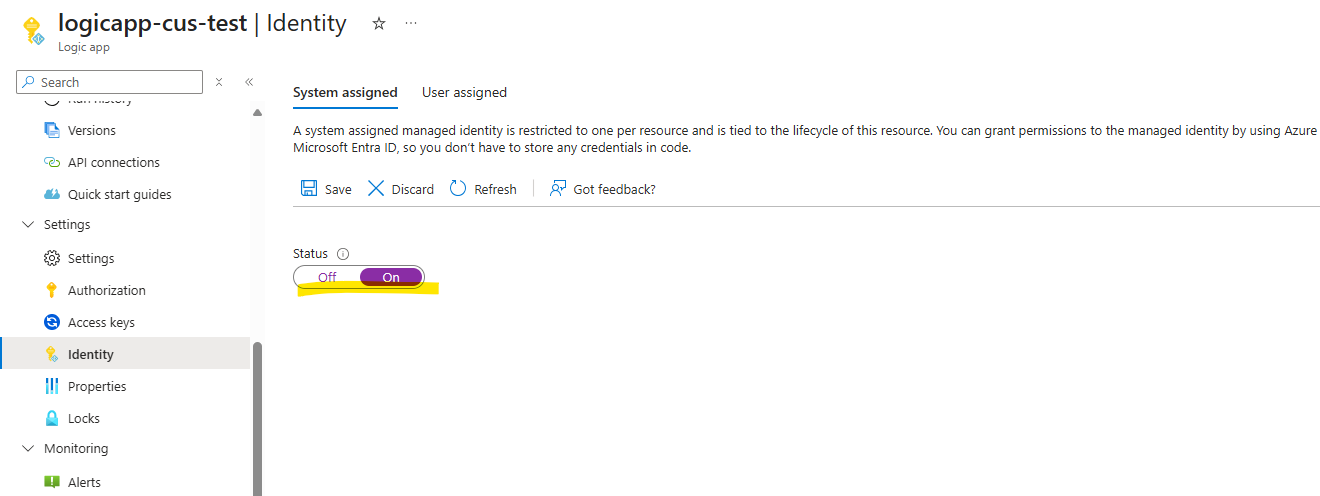Click the Got feedback person icon
The width and height of the screenshot is (1320, 496).
558,189
